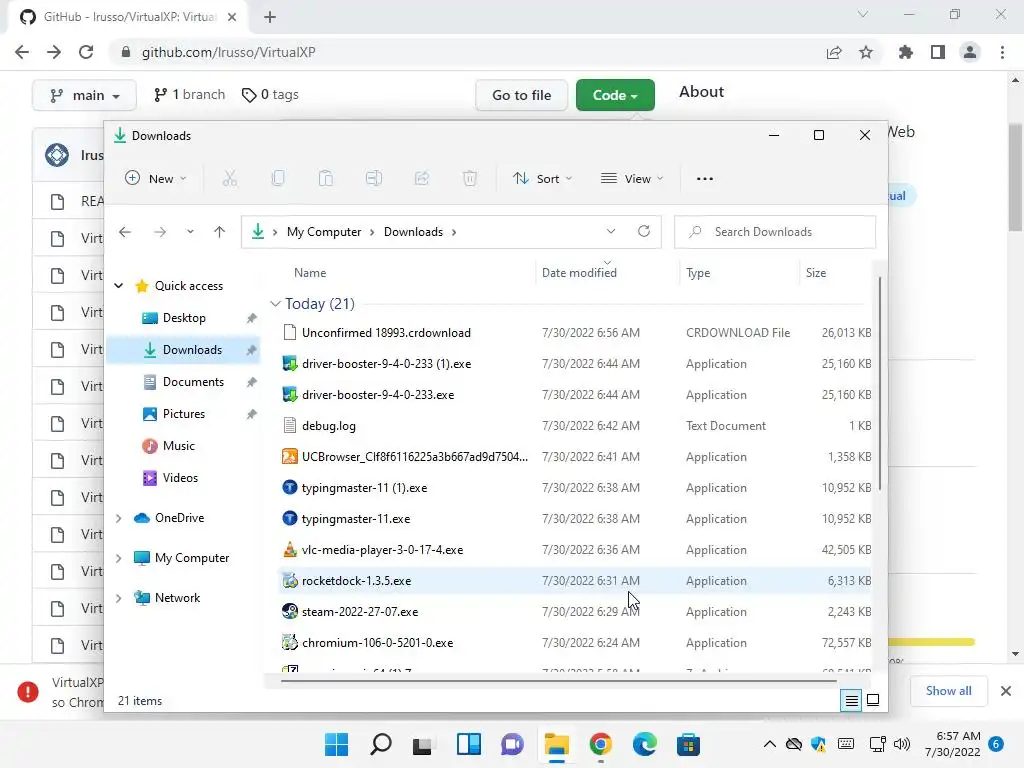This screenshot has width=1024, height=768.
Task: Open the New dropdown in Explorer
Action: 155,178
